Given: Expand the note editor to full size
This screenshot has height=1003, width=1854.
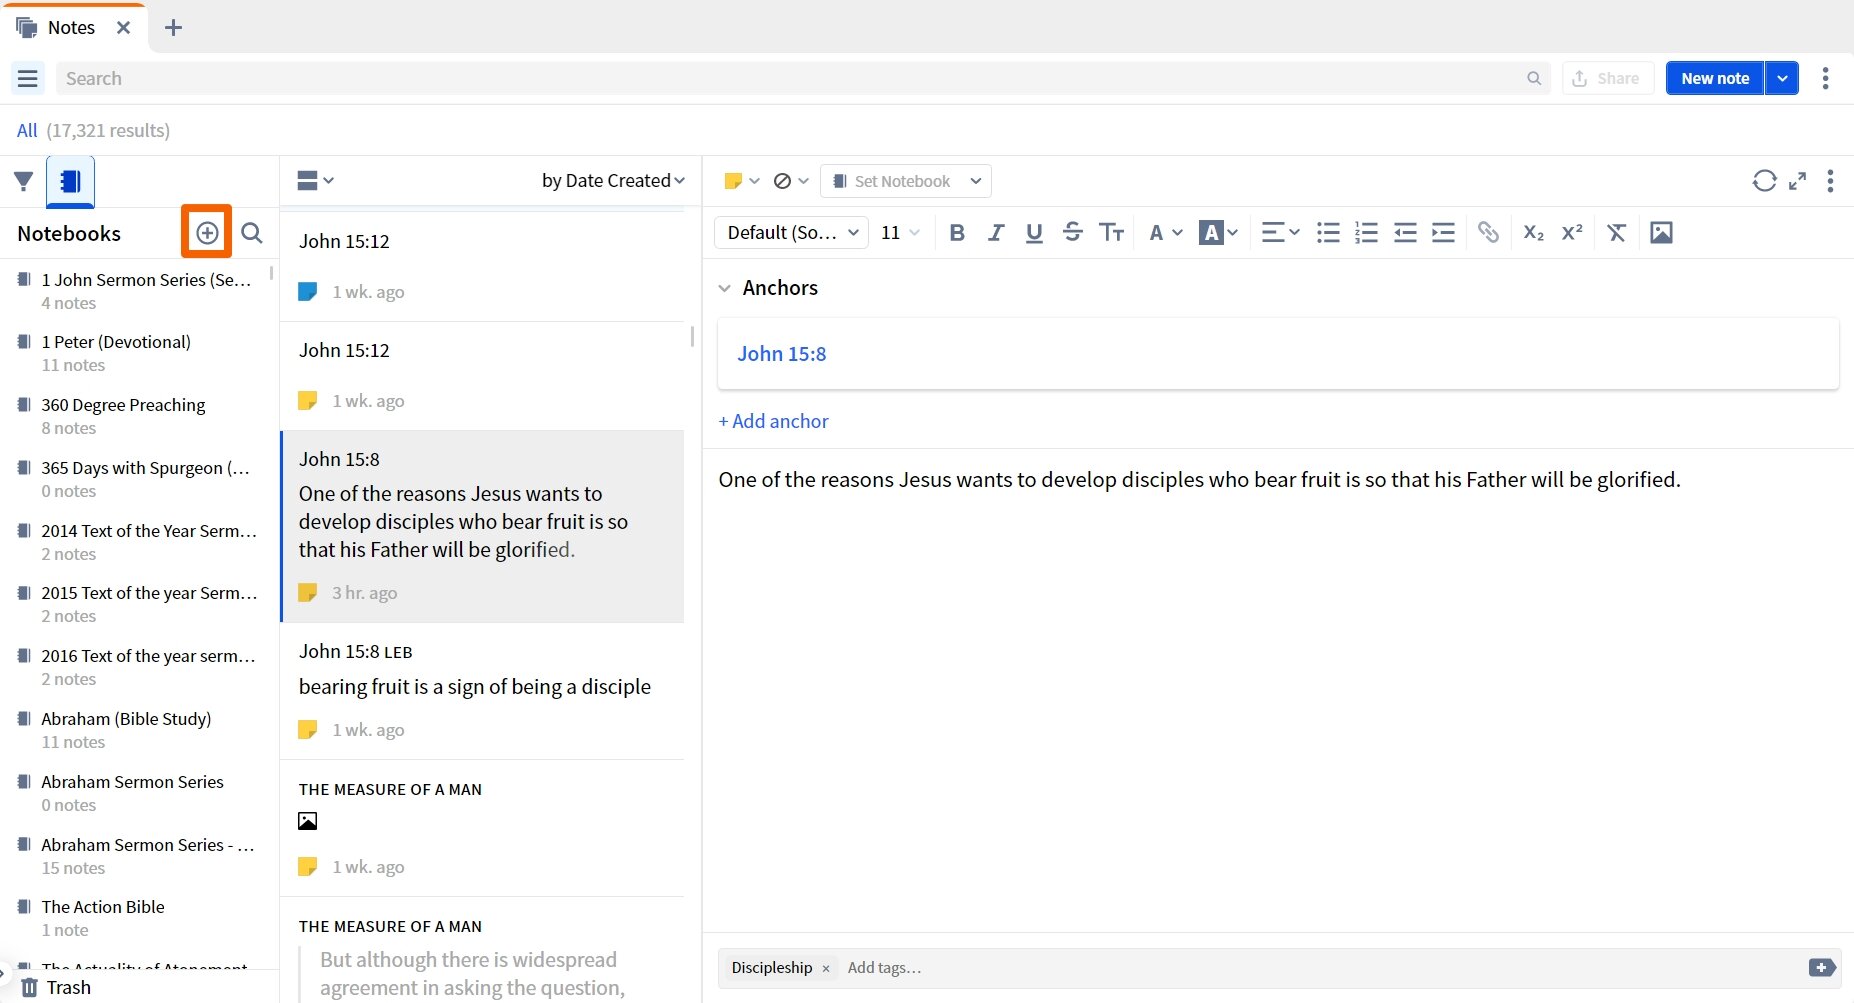Looking at the screenshot, I should [x=1798, y=181].
